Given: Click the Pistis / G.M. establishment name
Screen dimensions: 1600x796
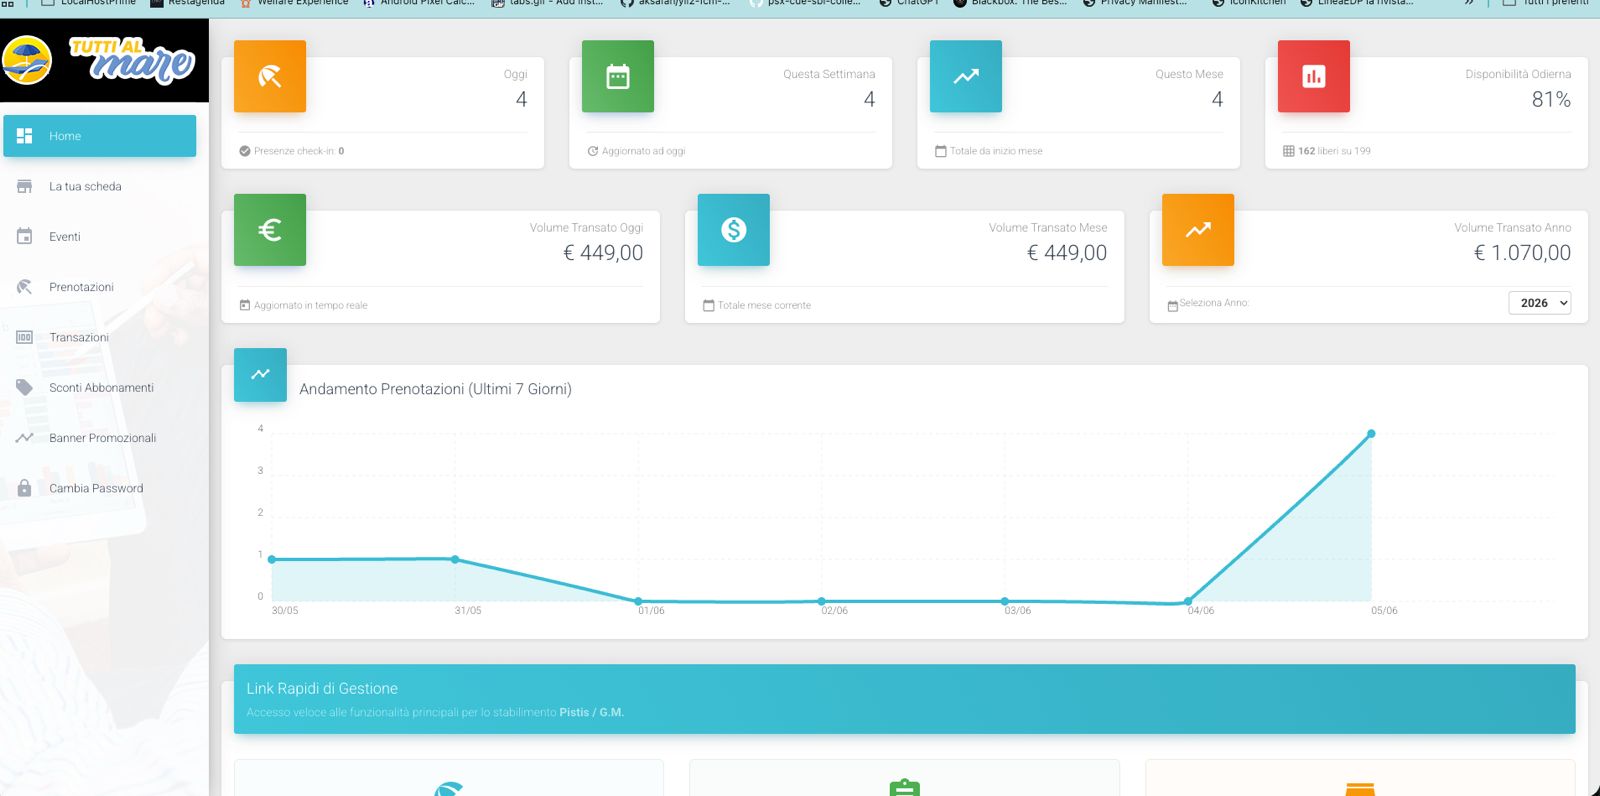Looking at the screenshot, I should (591, 713).
